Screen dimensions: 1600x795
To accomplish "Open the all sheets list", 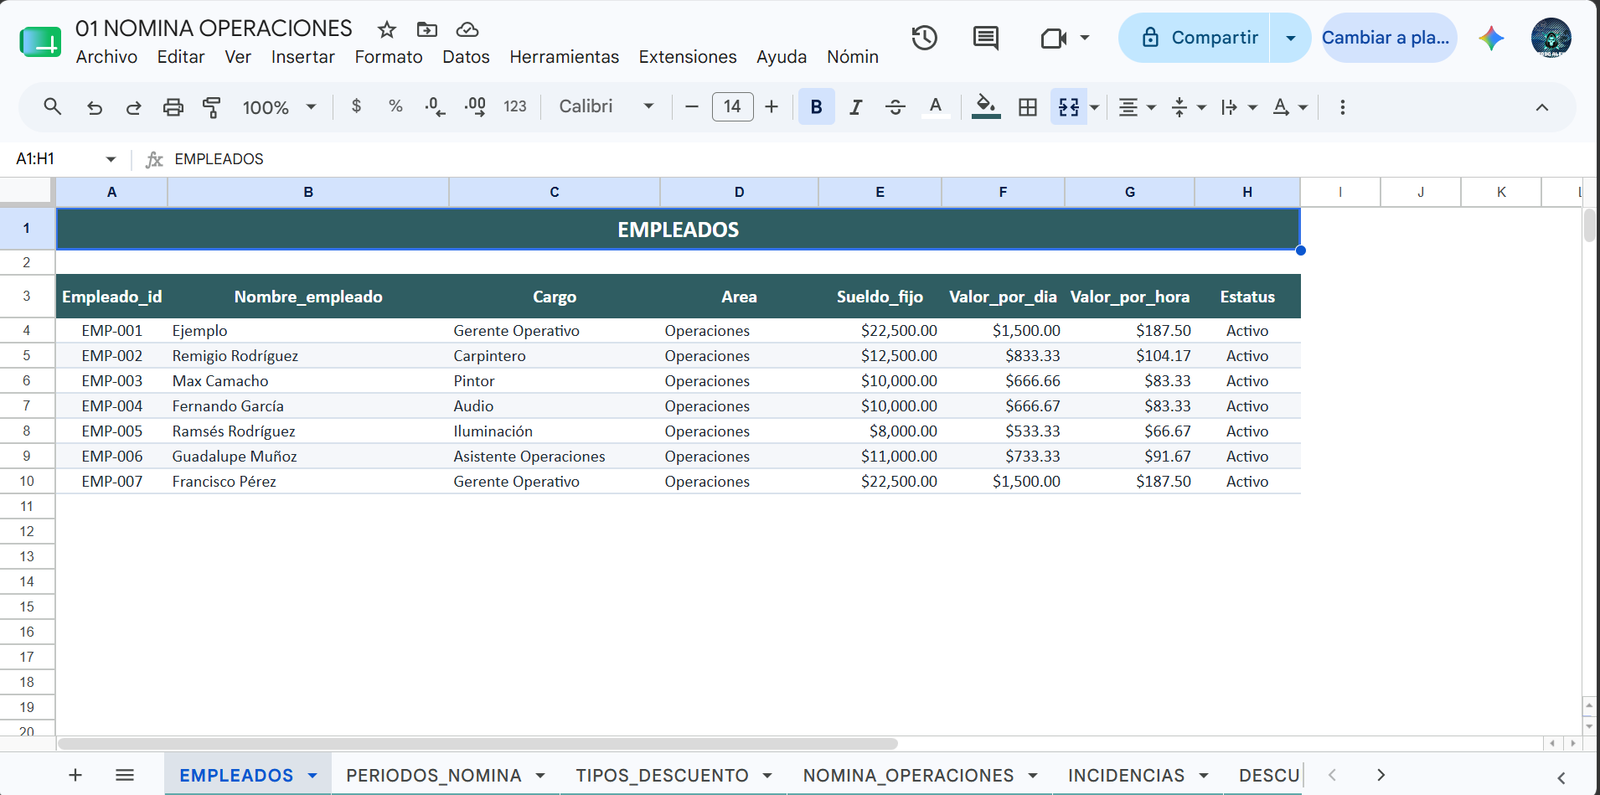I will (124, 775).
